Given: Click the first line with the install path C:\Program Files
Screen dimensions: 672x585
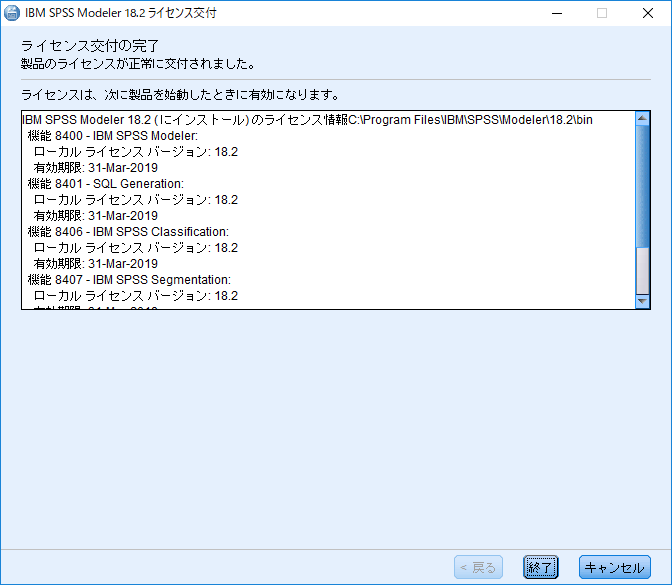Looking at the screenshot, I should 307,120.
